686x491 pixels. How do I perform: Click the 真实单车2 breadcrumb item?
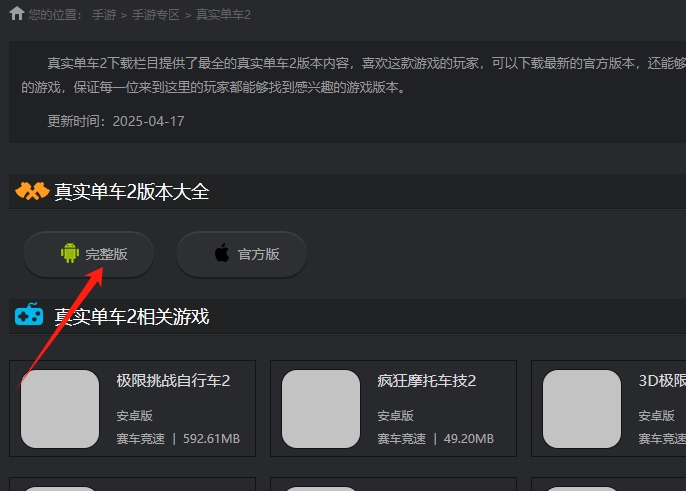pos(223,15)
